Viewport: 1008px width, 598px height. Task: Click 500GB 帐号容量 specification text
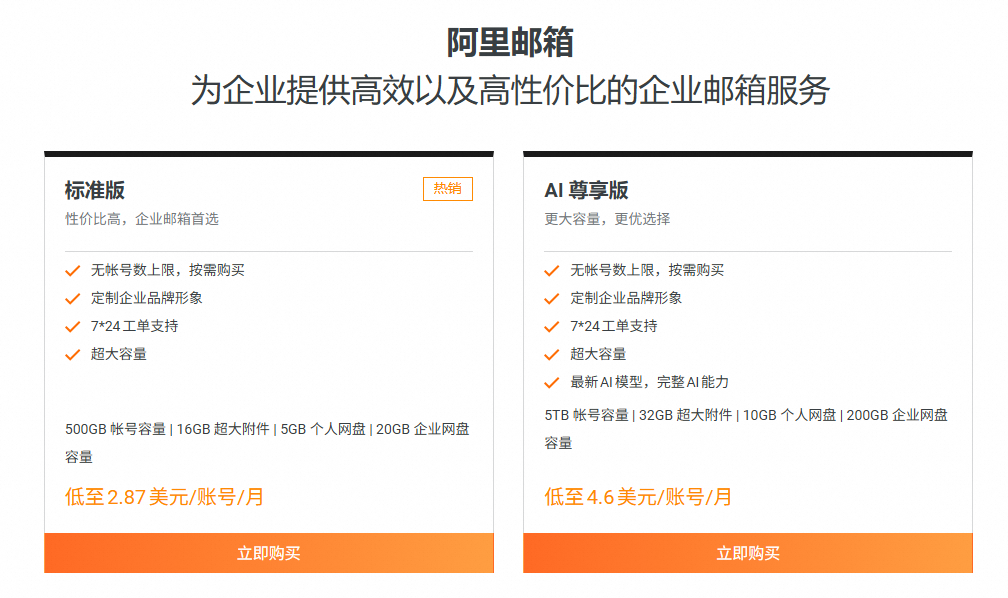[116, 429]
